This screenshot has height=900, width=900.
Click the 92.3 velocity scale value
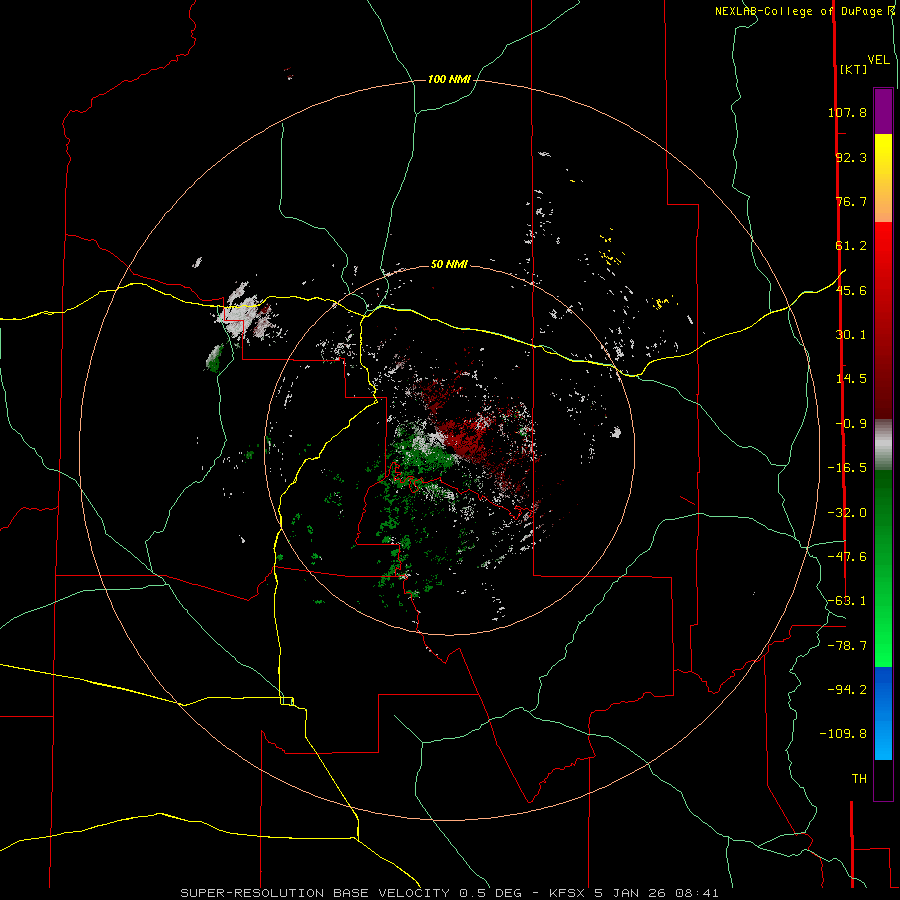coord(851,157)
